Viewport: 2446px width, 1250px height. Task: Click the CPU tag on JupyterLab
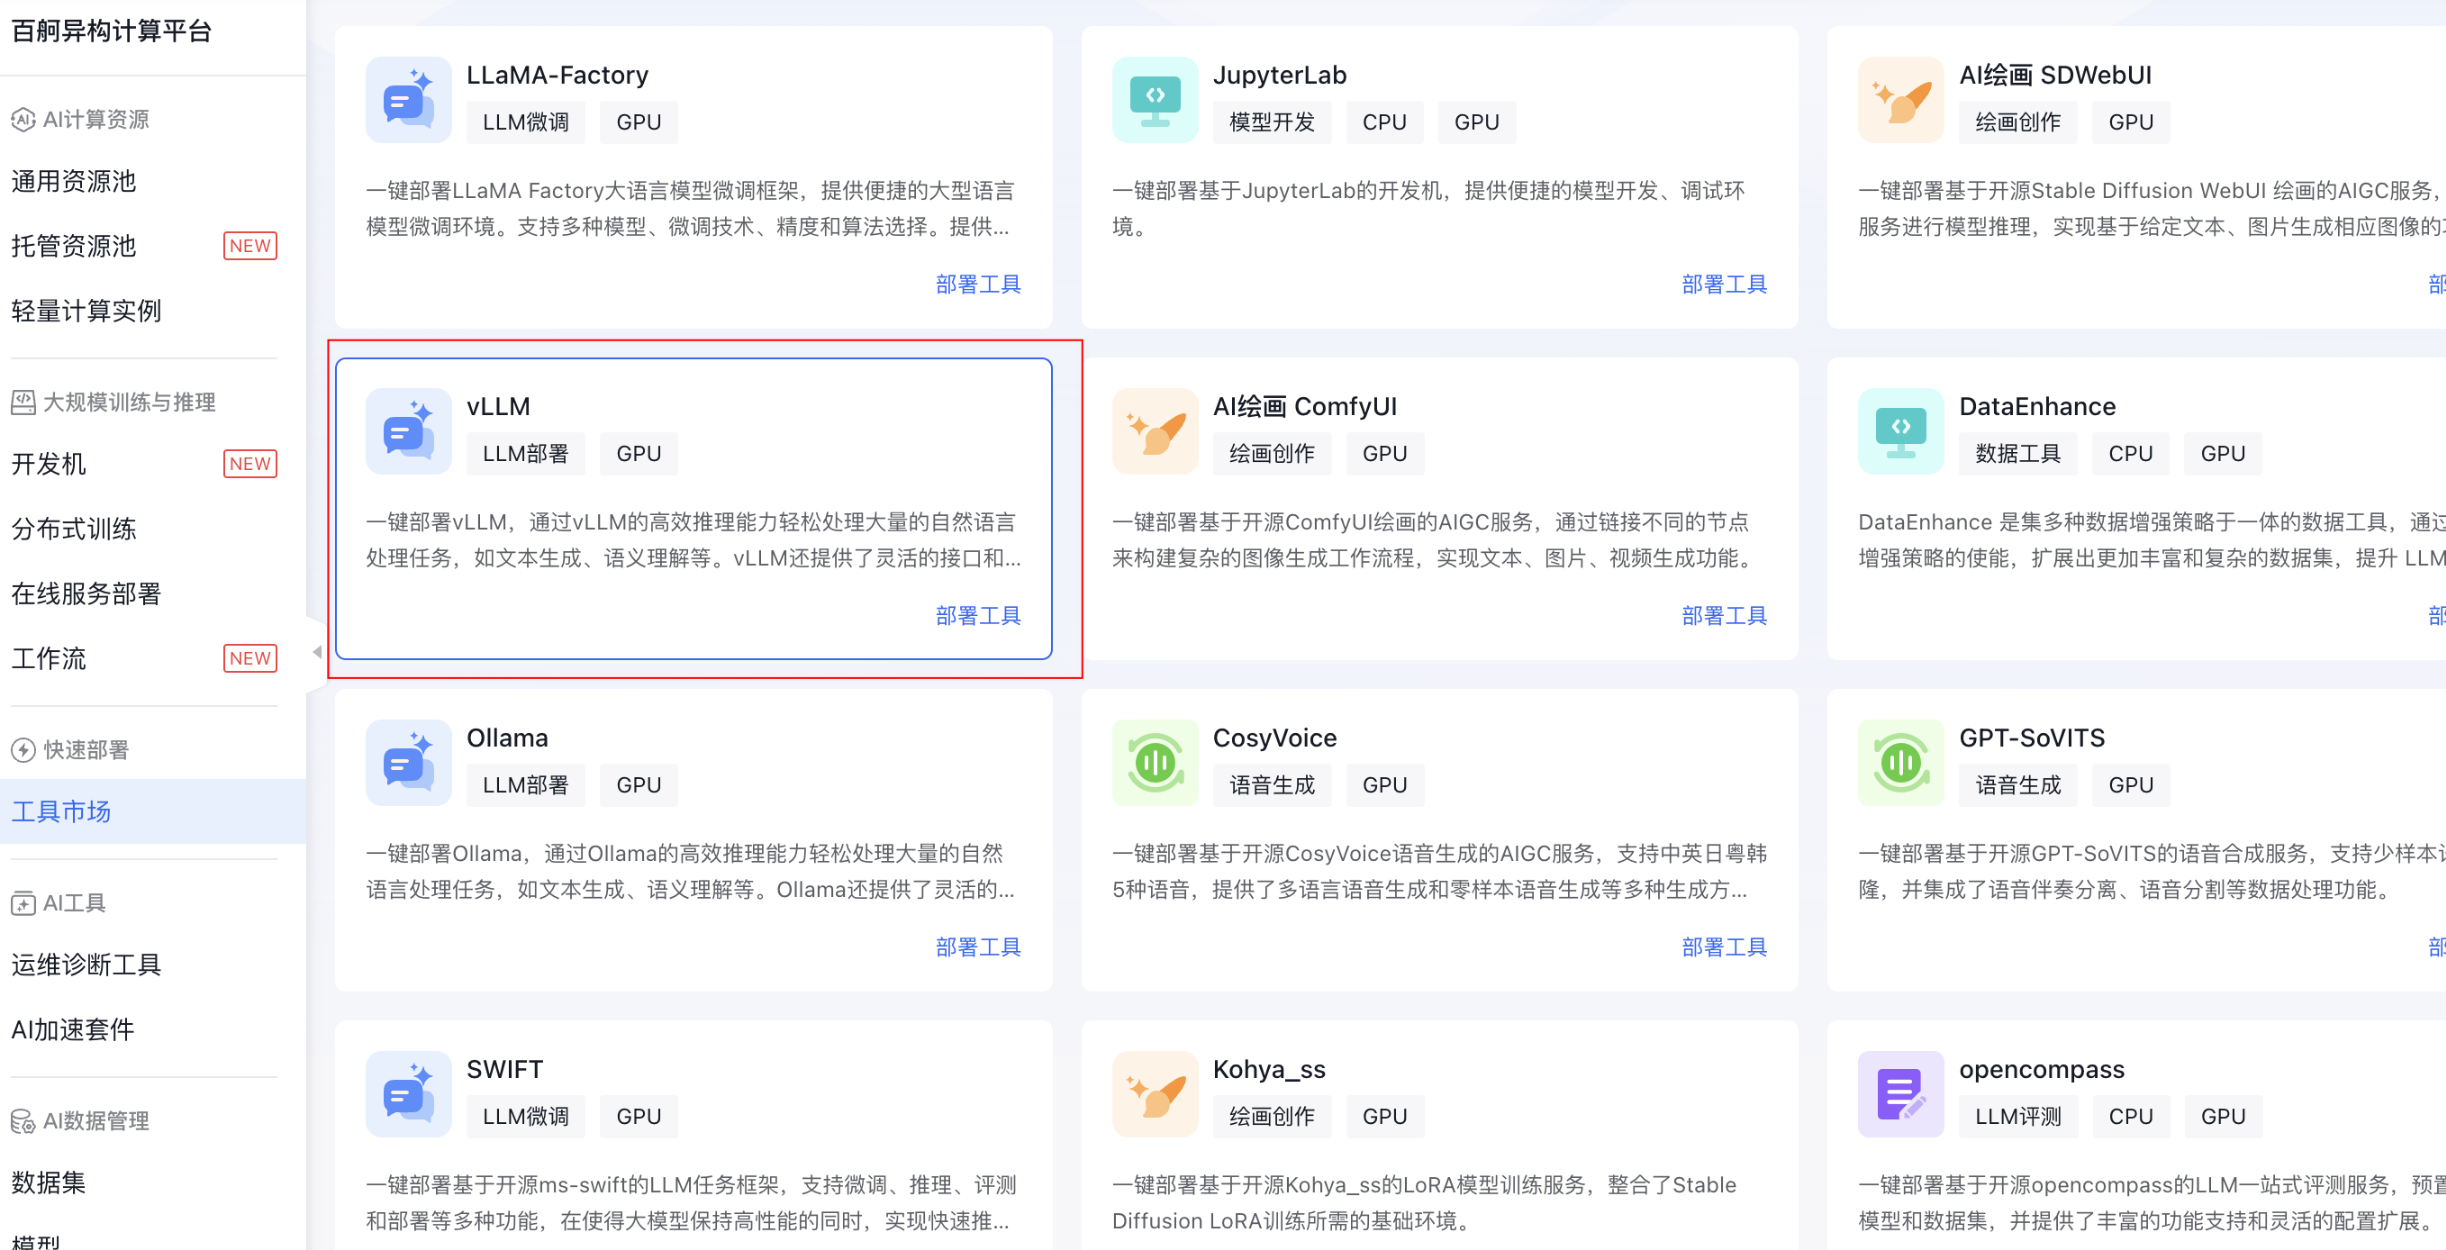(x=1385, y=122)
